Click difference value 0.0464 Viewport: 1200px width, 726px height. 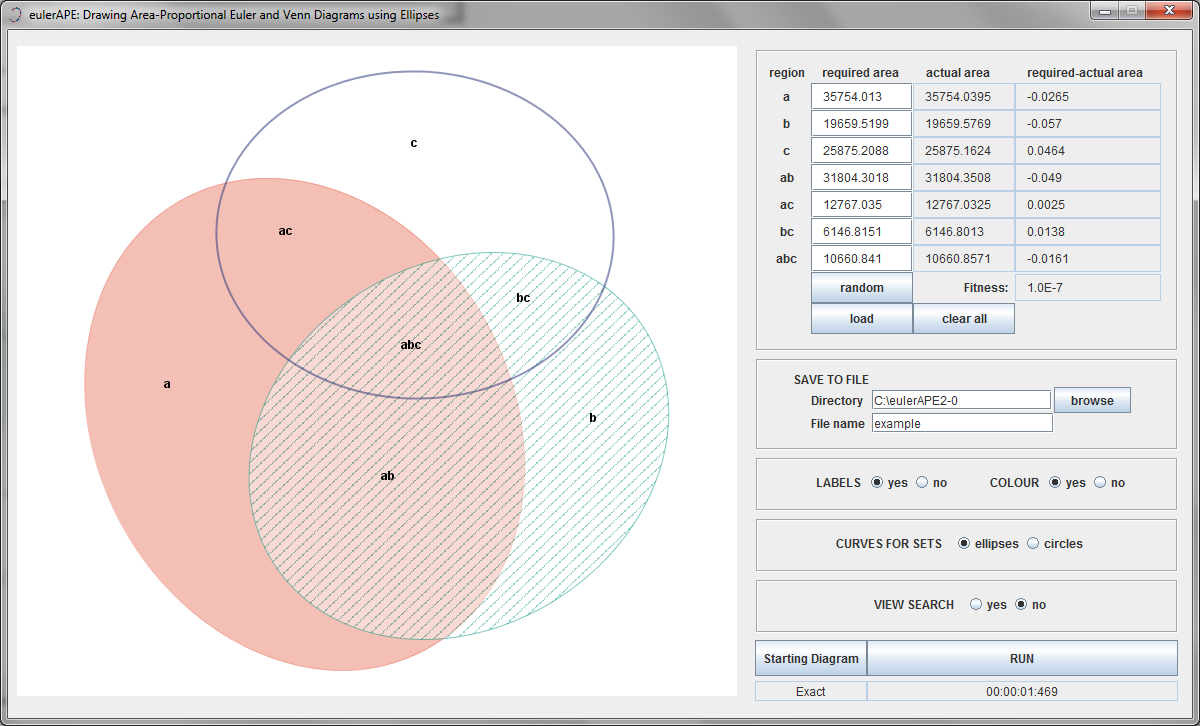click(x=1088, y=151)
